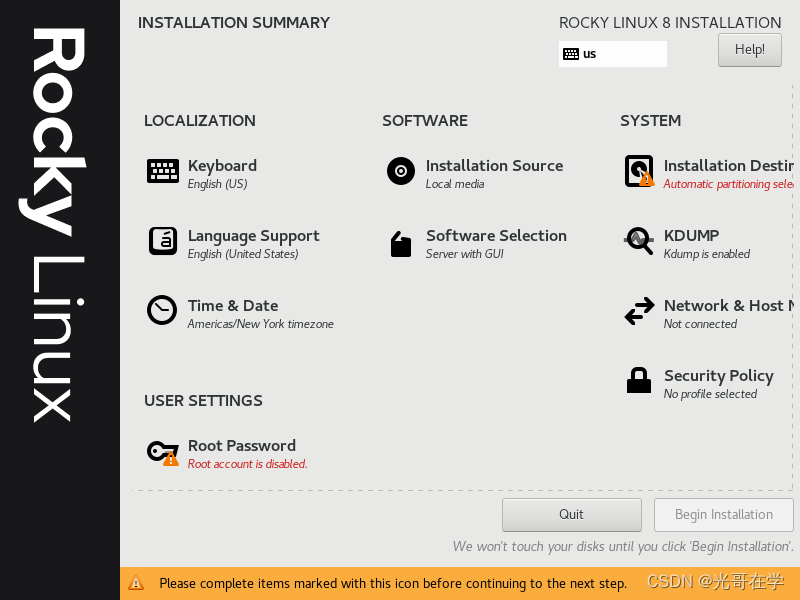Click the Help! button
Image resolution: width=800 pixels, height=600 pixels.
(749, 49)
